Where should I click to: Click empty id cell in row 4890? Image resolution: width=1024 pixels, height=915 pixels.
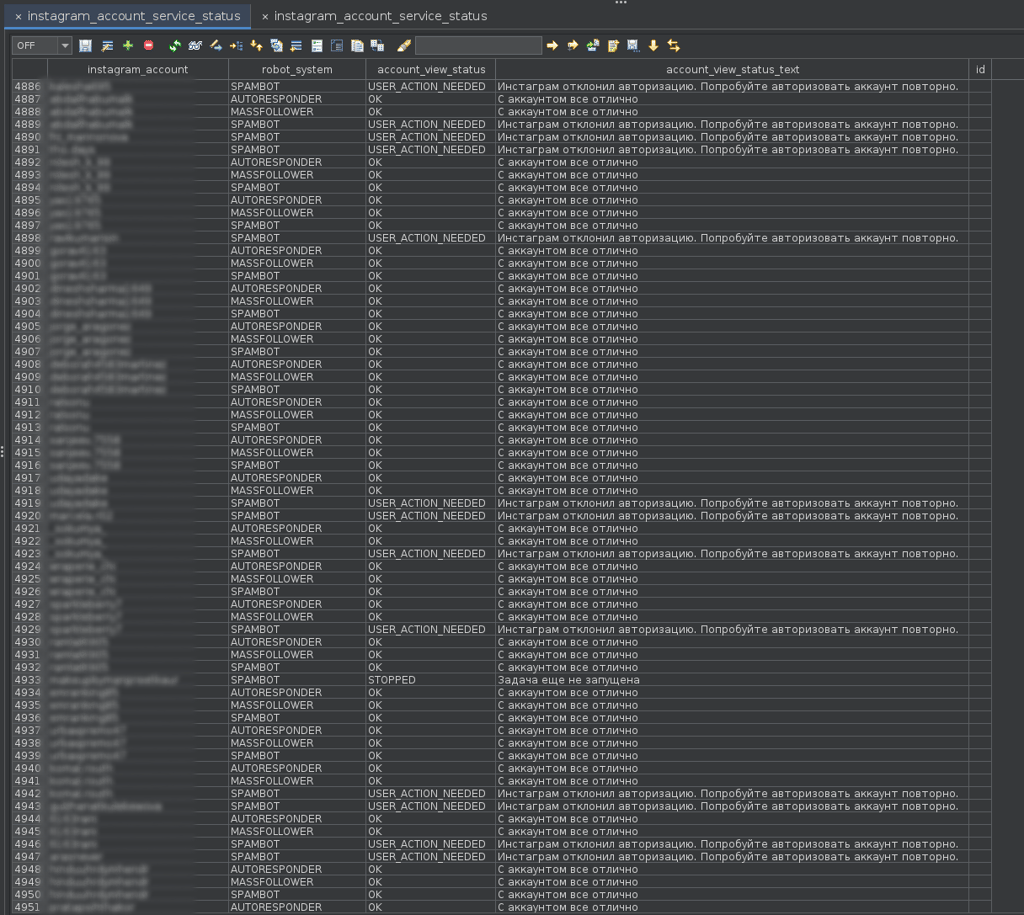click(x=980, y=136)
